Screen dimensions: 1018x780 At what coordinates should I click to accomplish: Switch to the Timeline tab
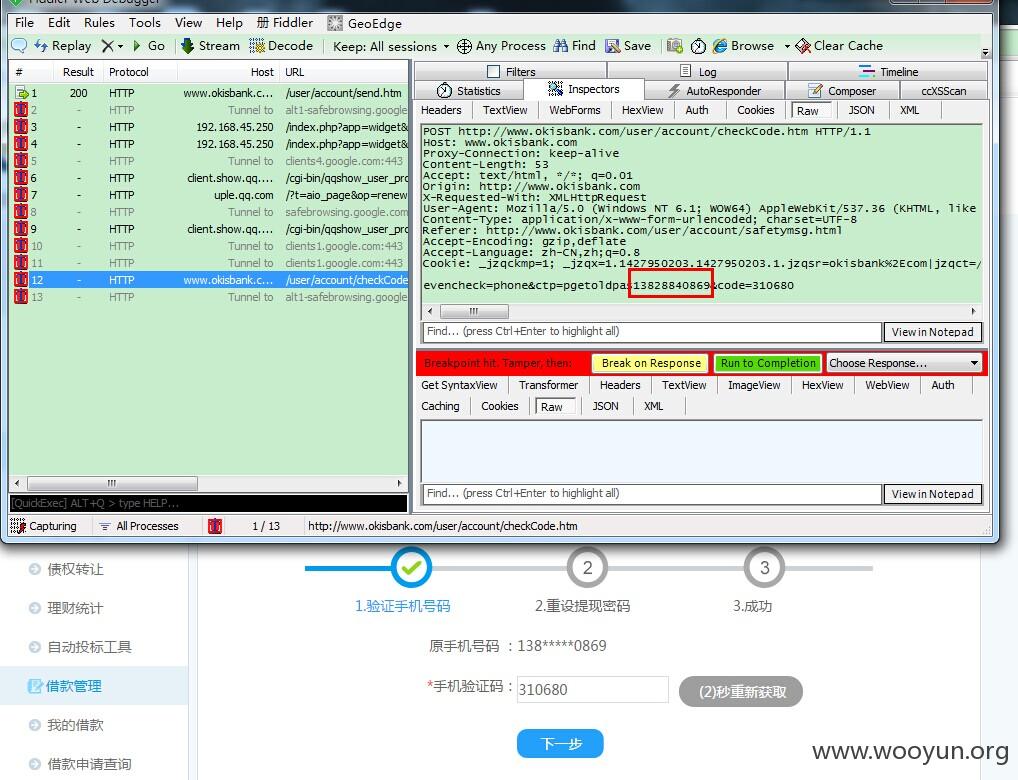click(x=888, y=71)
